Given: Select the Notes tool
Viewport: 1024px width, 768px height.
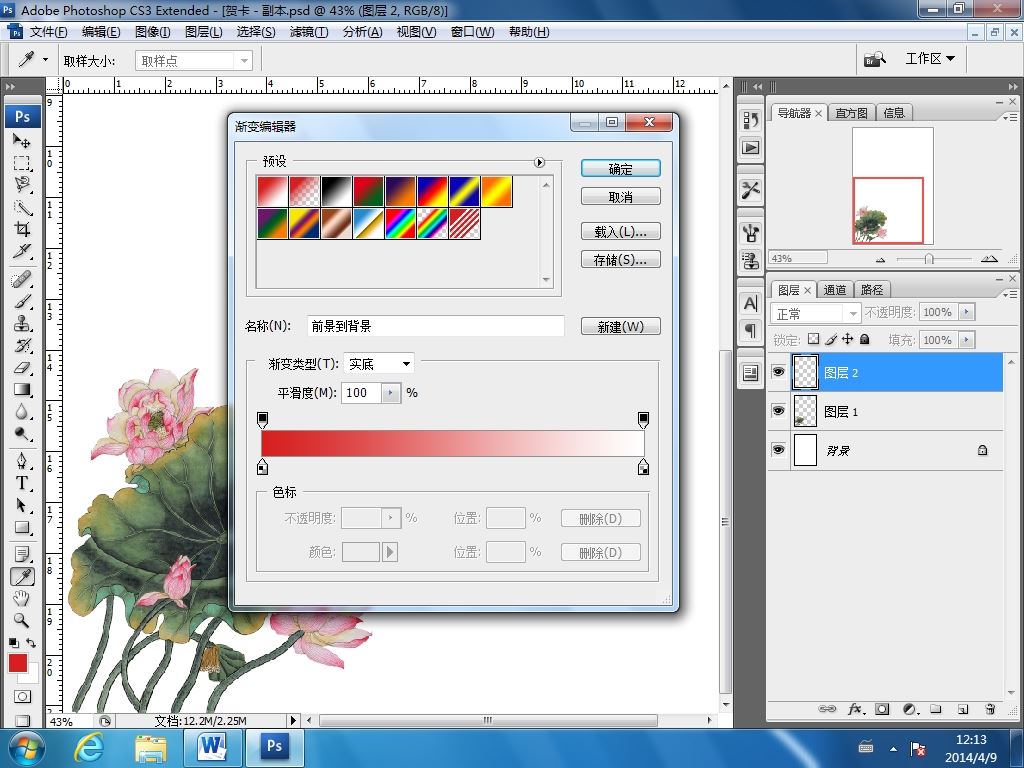Looking at the screenshot, I should click(22, 555).
